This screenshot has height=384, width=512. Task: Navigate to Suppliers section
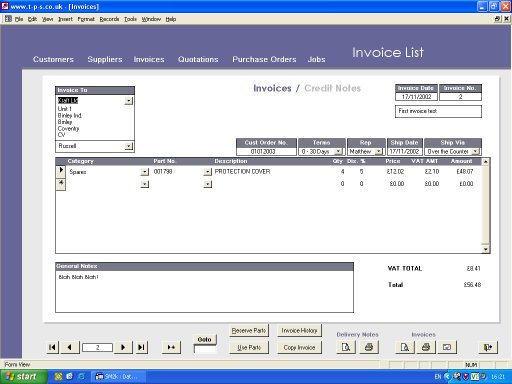(x=105, y=59)
